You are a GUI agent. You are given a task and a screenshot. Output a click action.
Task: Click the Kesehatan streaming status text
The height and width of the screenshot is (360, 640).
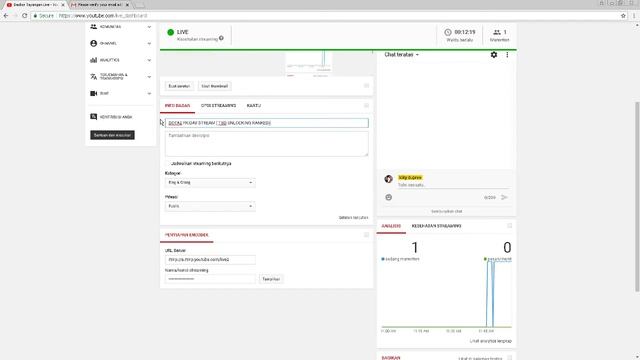coord(197,39)
